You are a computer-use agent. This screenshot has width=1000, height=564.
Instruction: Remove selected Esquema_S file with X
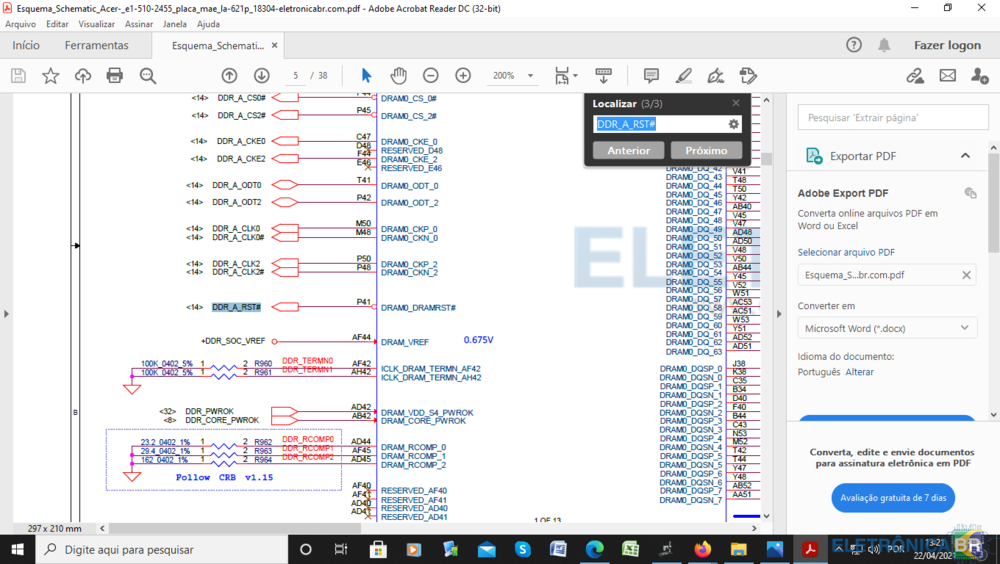coord(966,275)
